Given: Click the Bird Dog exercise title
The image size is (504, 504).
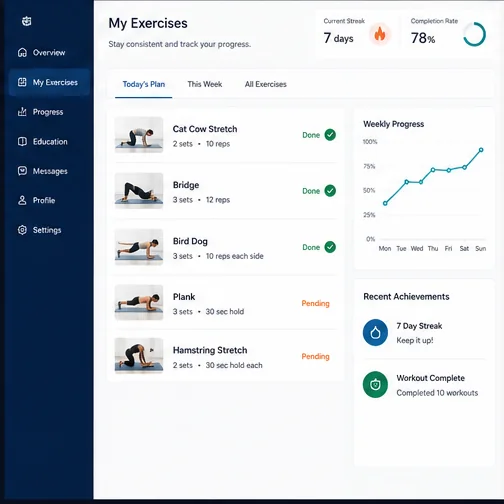Looking at the screenshot, I should point(190,241).
